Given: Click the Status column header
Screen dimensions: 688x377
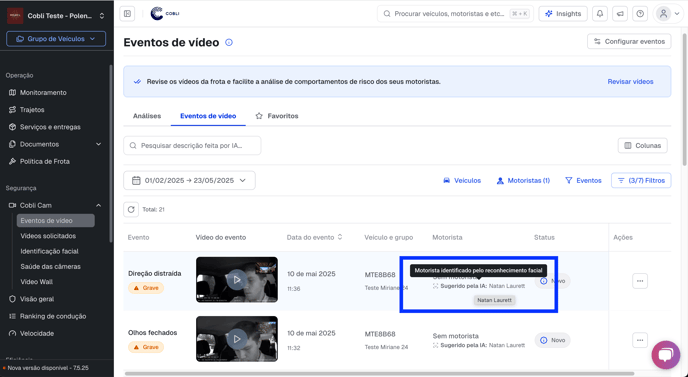Looking at the screenshot, I should point(544,237).
